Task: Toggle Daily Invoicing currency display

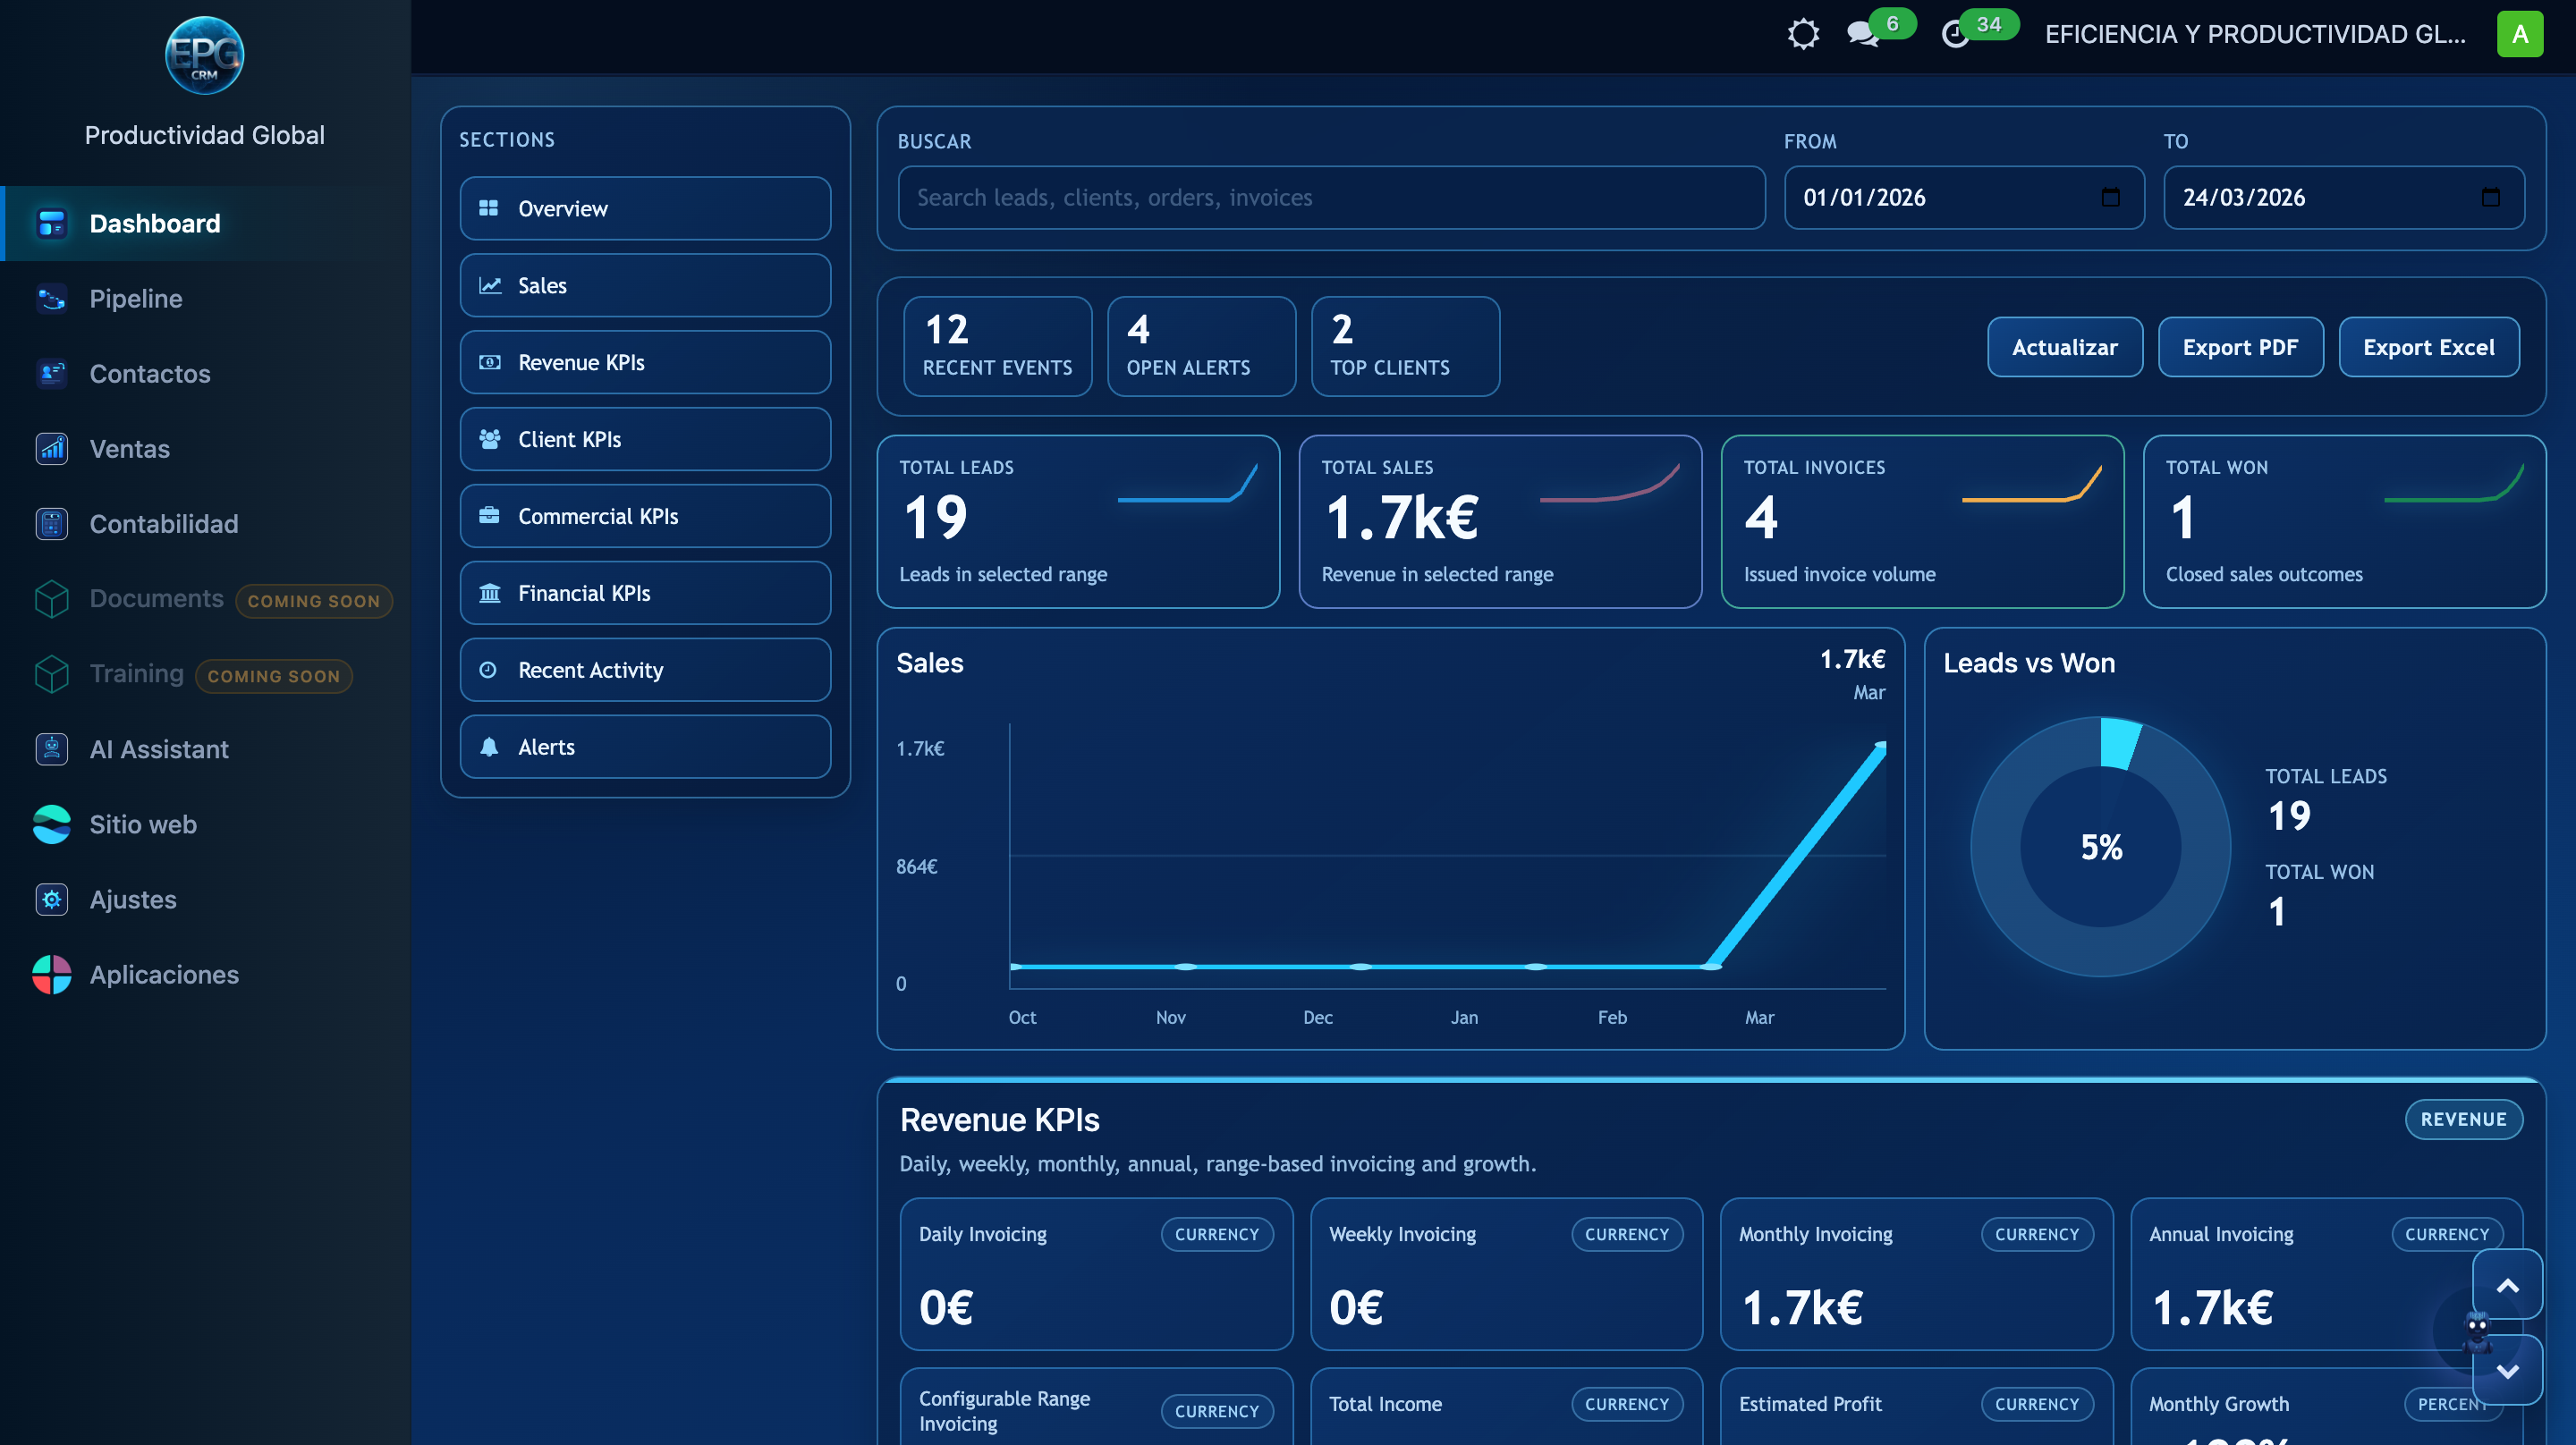Action: pyautogui.click(x=1216, y=1234)
